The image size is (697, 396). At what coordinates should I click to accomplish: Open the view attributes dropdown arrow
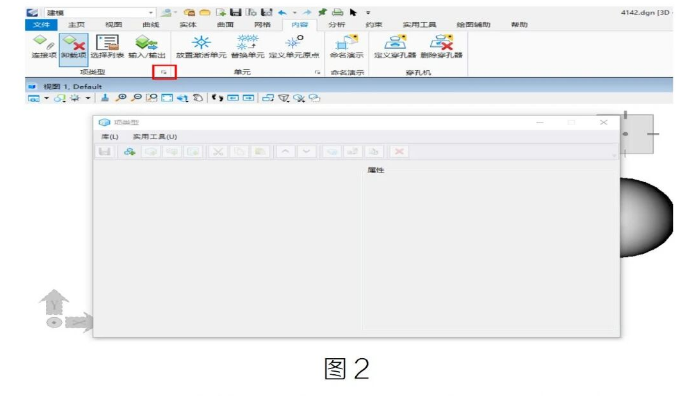[x=46, y=98]
